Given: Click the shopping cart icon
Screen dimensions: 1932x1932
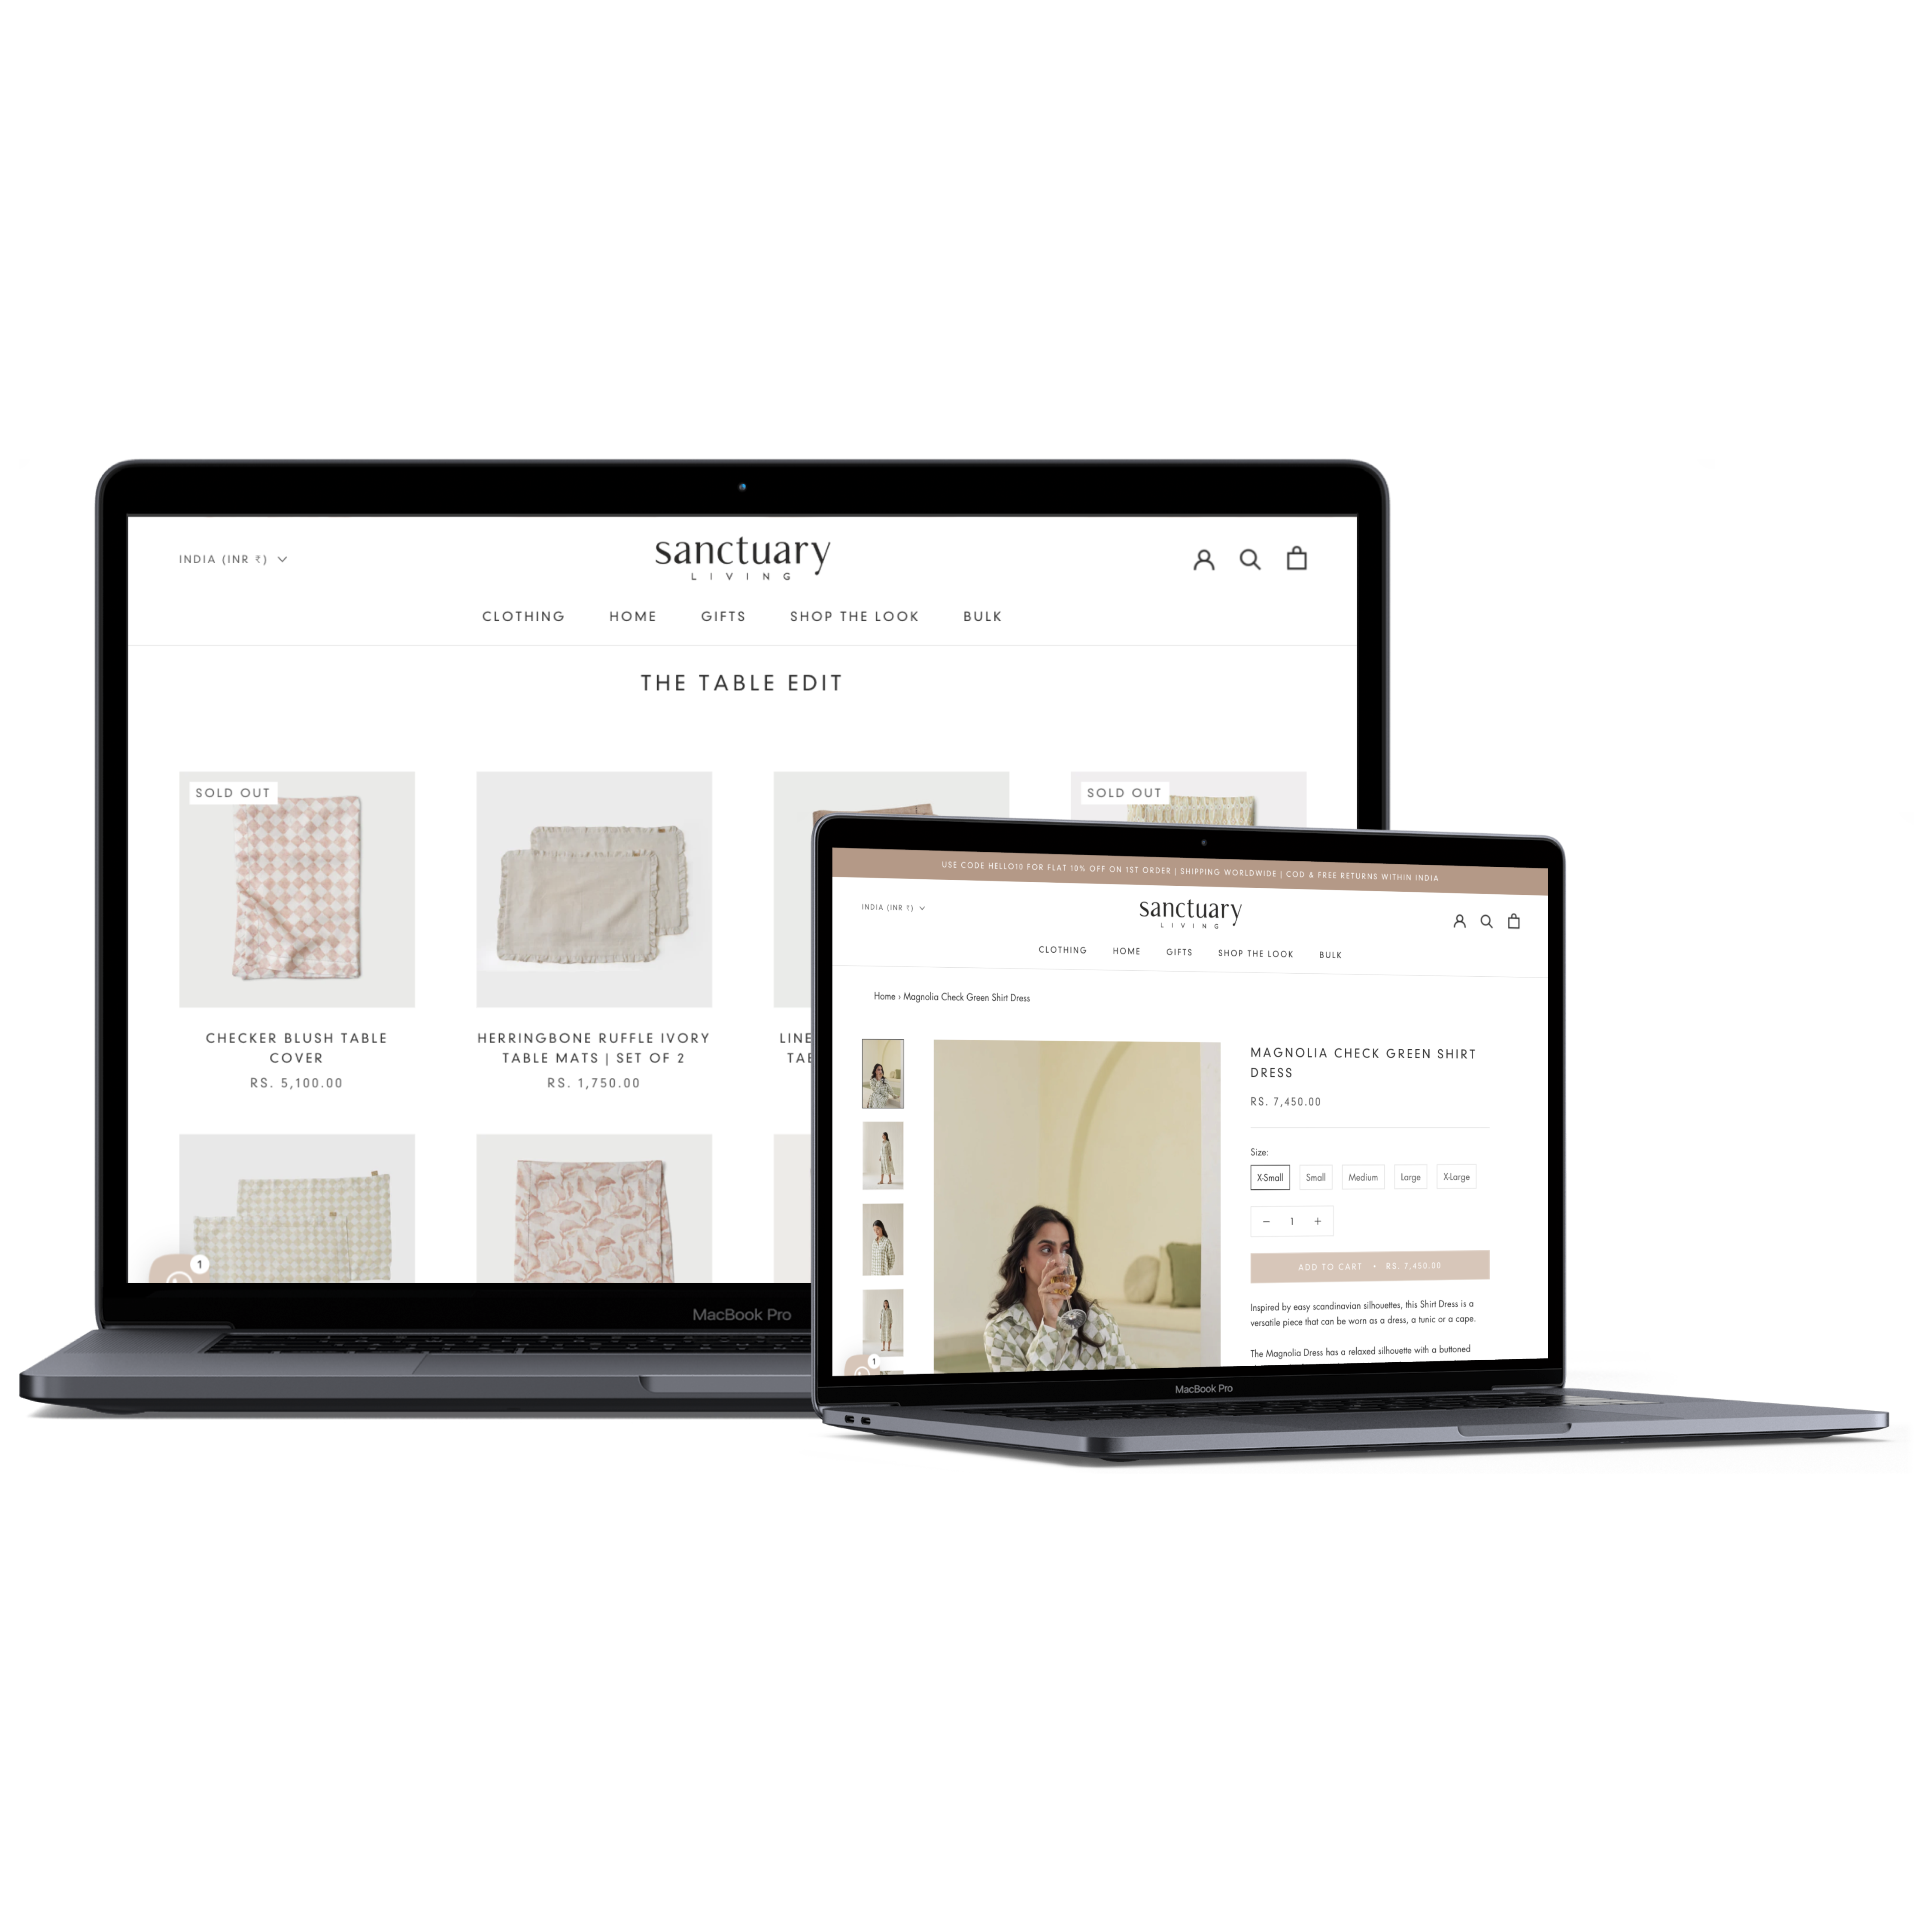Looking at the screenshot, I should pyautogui.click(x=1297, y=556).
